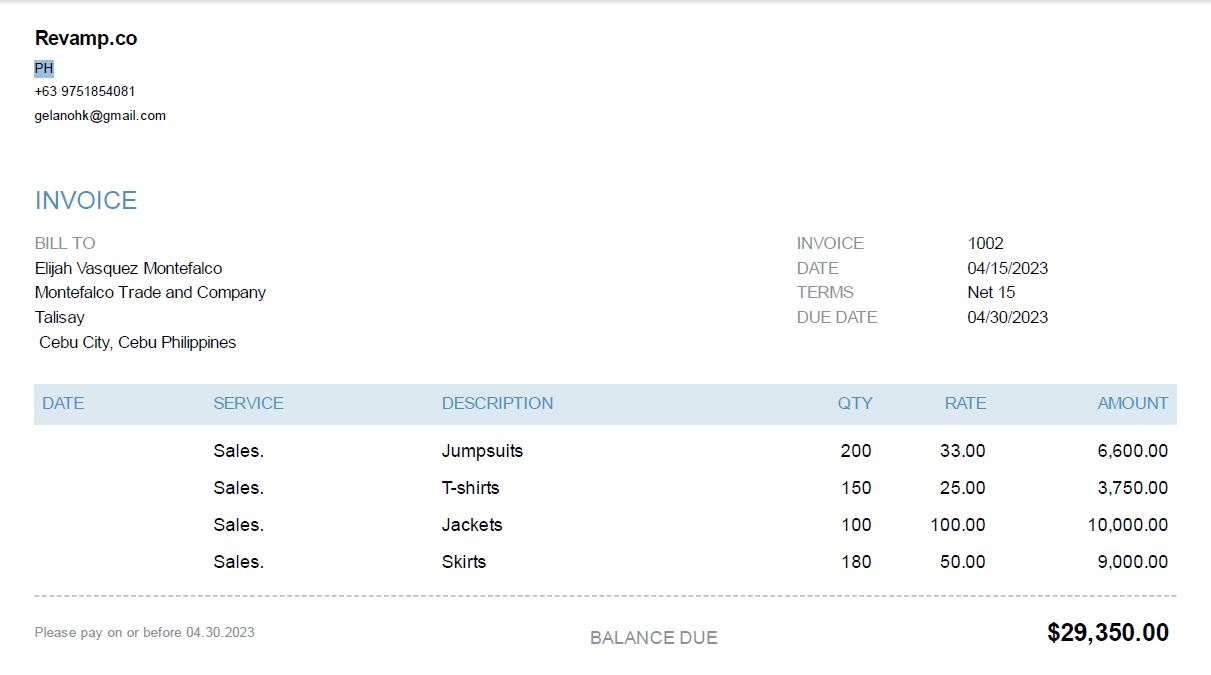
Task: Click the blue INVOICE heading
Action: coord(86,200)
